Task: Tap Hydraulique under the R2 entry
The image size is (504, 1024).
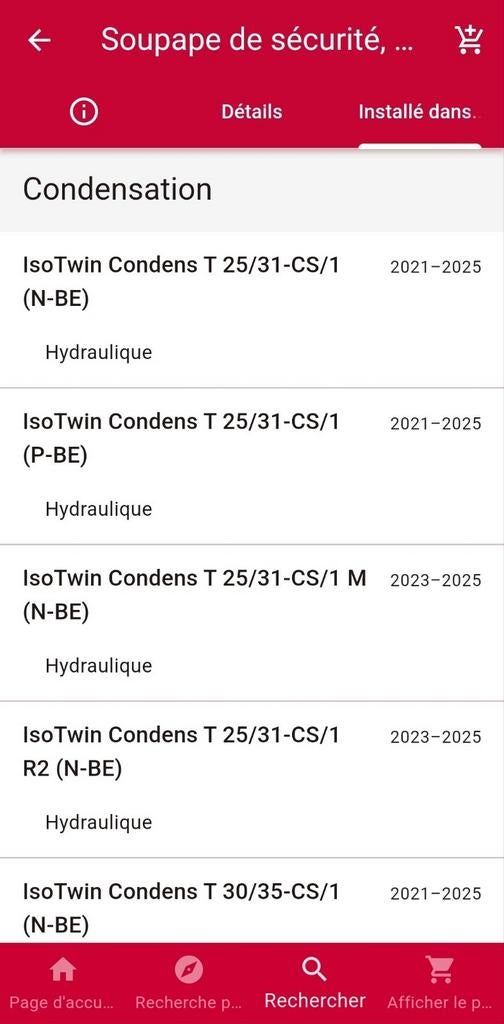Action: 99,823
